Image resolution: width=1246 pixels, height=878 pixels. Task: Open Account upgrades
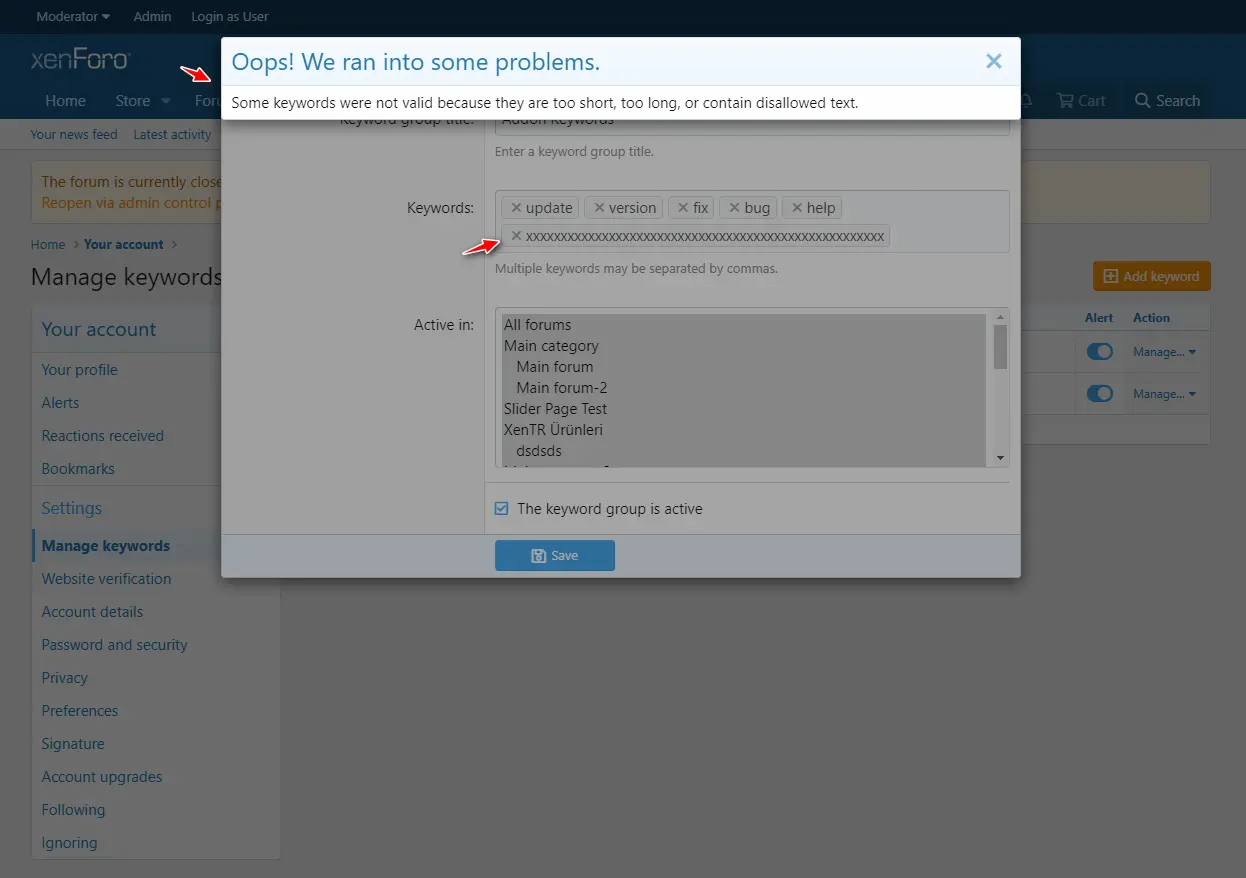(102, 777)
